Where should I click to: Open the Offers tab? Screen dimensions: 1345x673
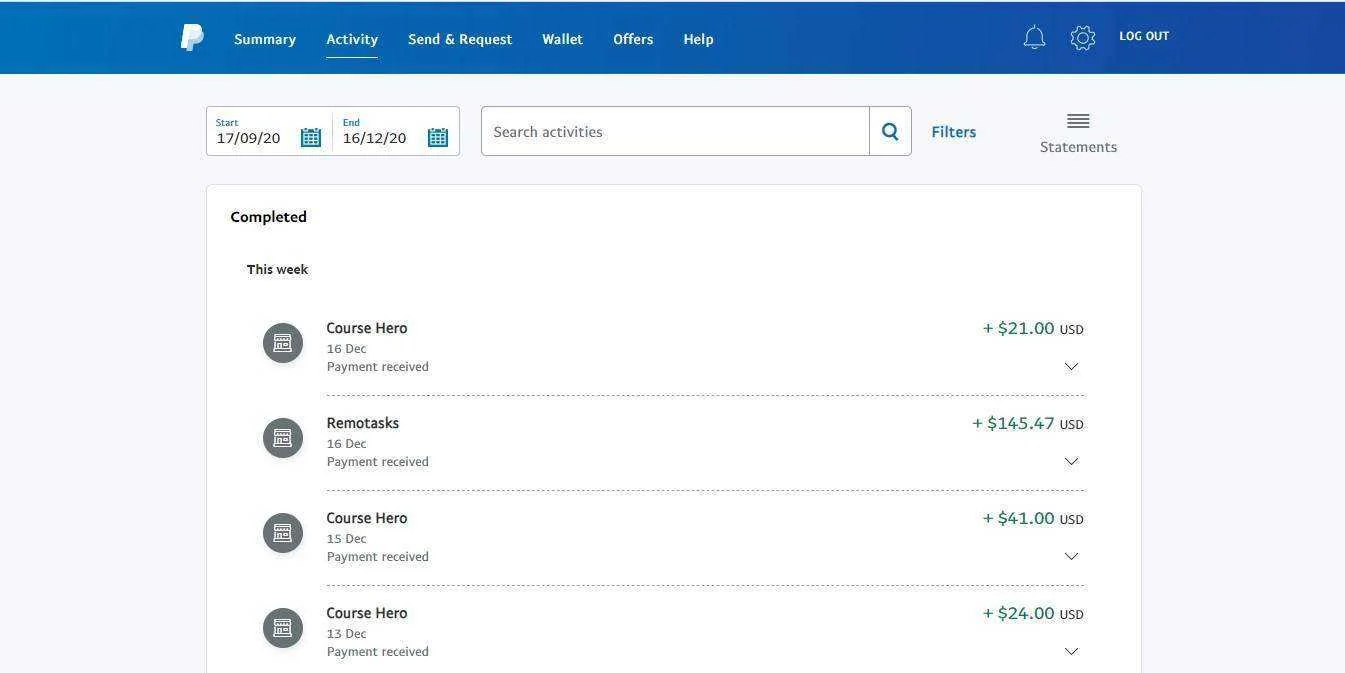pyautogui.click(x=633, y=39)
